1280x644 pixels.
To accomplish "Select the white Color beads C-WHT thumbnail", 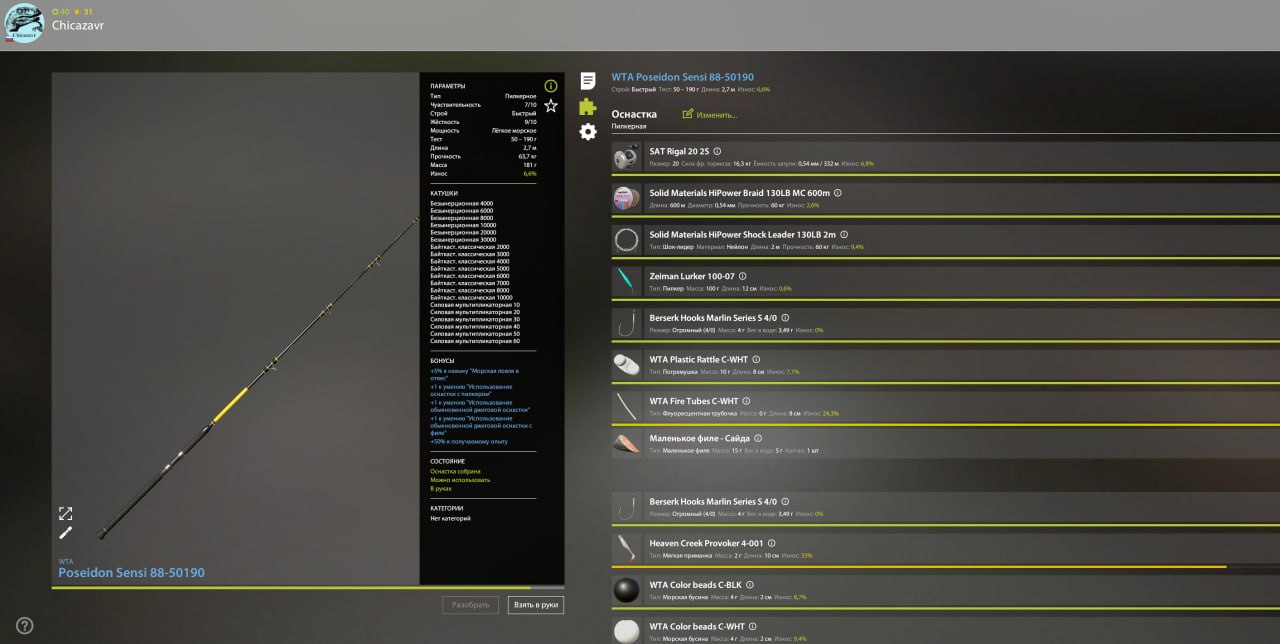I will point(627,631).
